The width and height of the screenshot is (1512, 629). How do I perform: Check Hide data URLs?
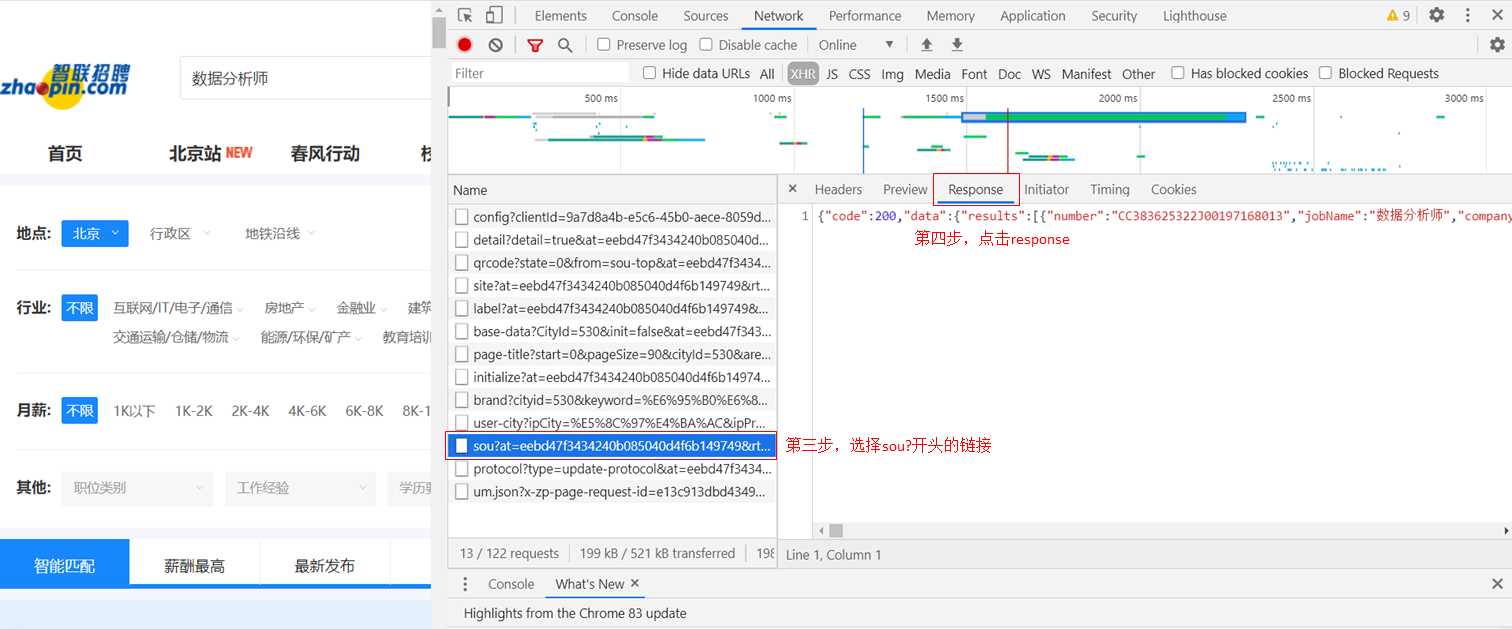point(649,73)
